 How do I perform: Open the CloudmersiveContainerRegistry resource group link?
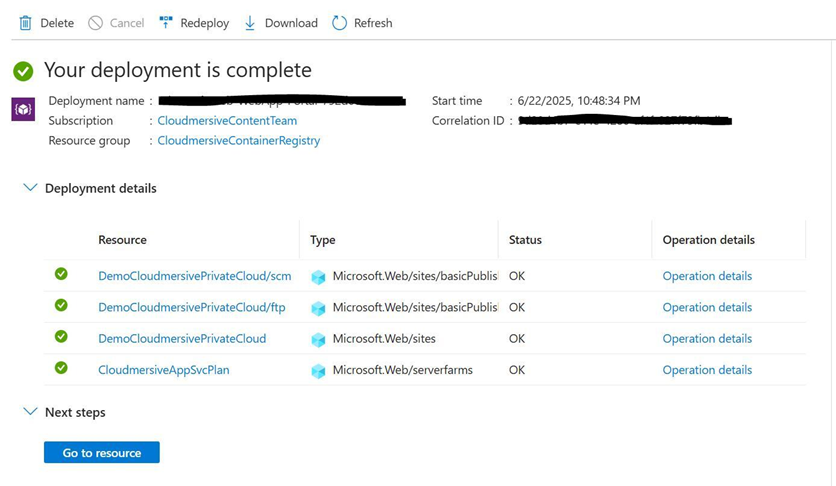click(x=239, y=141)
